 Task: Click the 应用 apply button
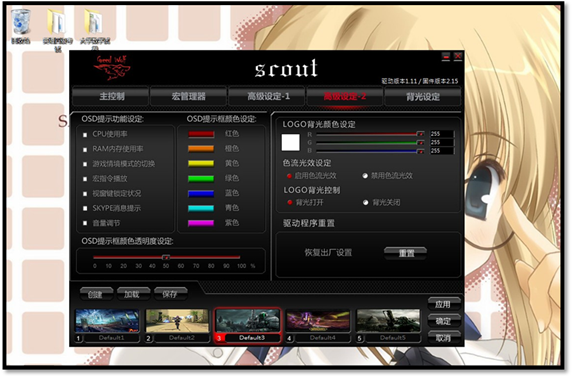(443, 304)
